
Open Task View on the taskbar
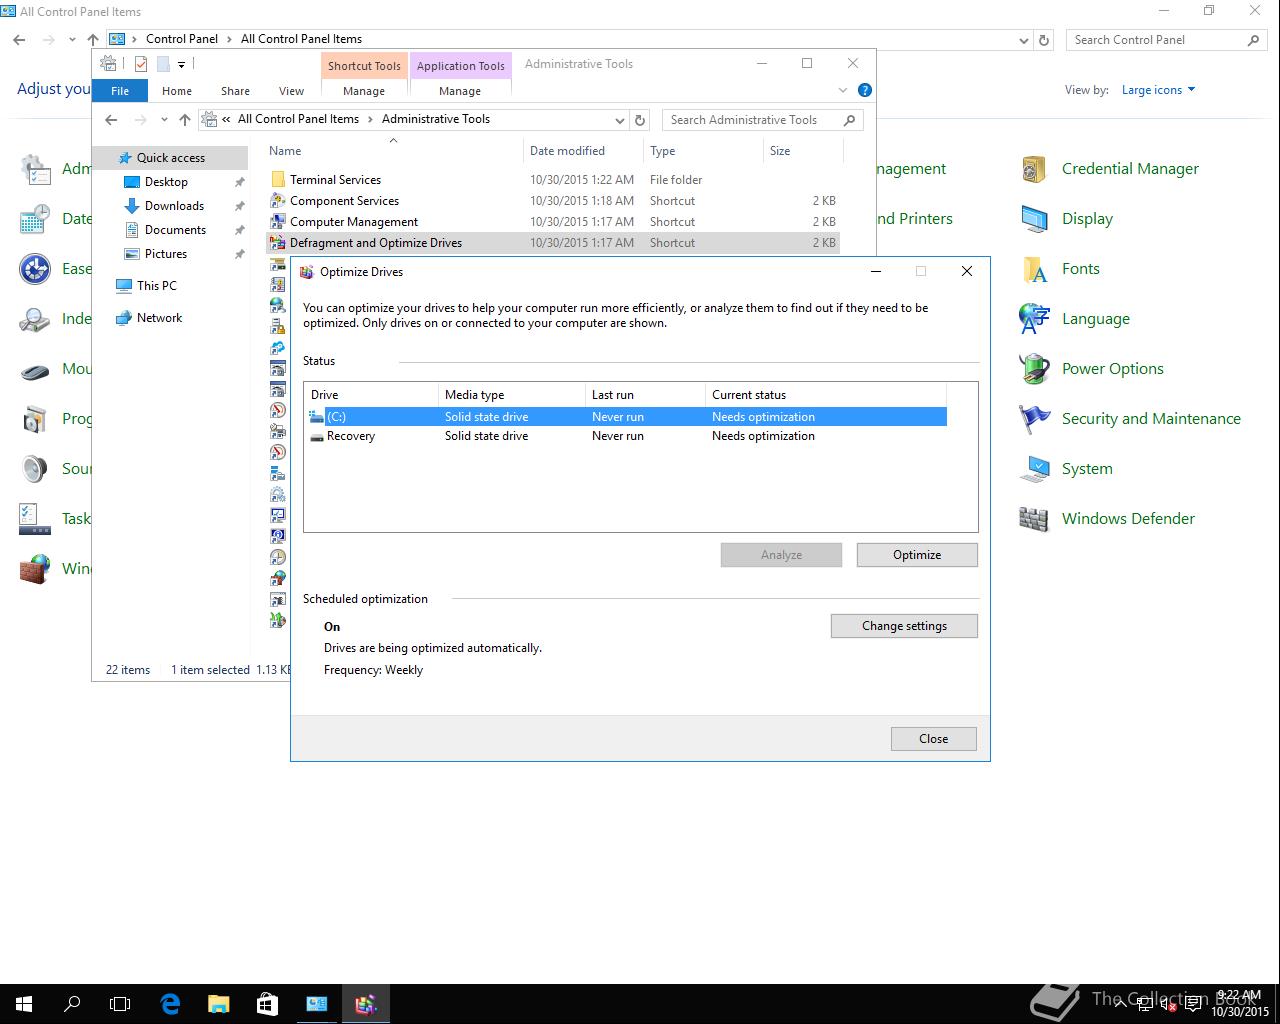pos(120,1003)
